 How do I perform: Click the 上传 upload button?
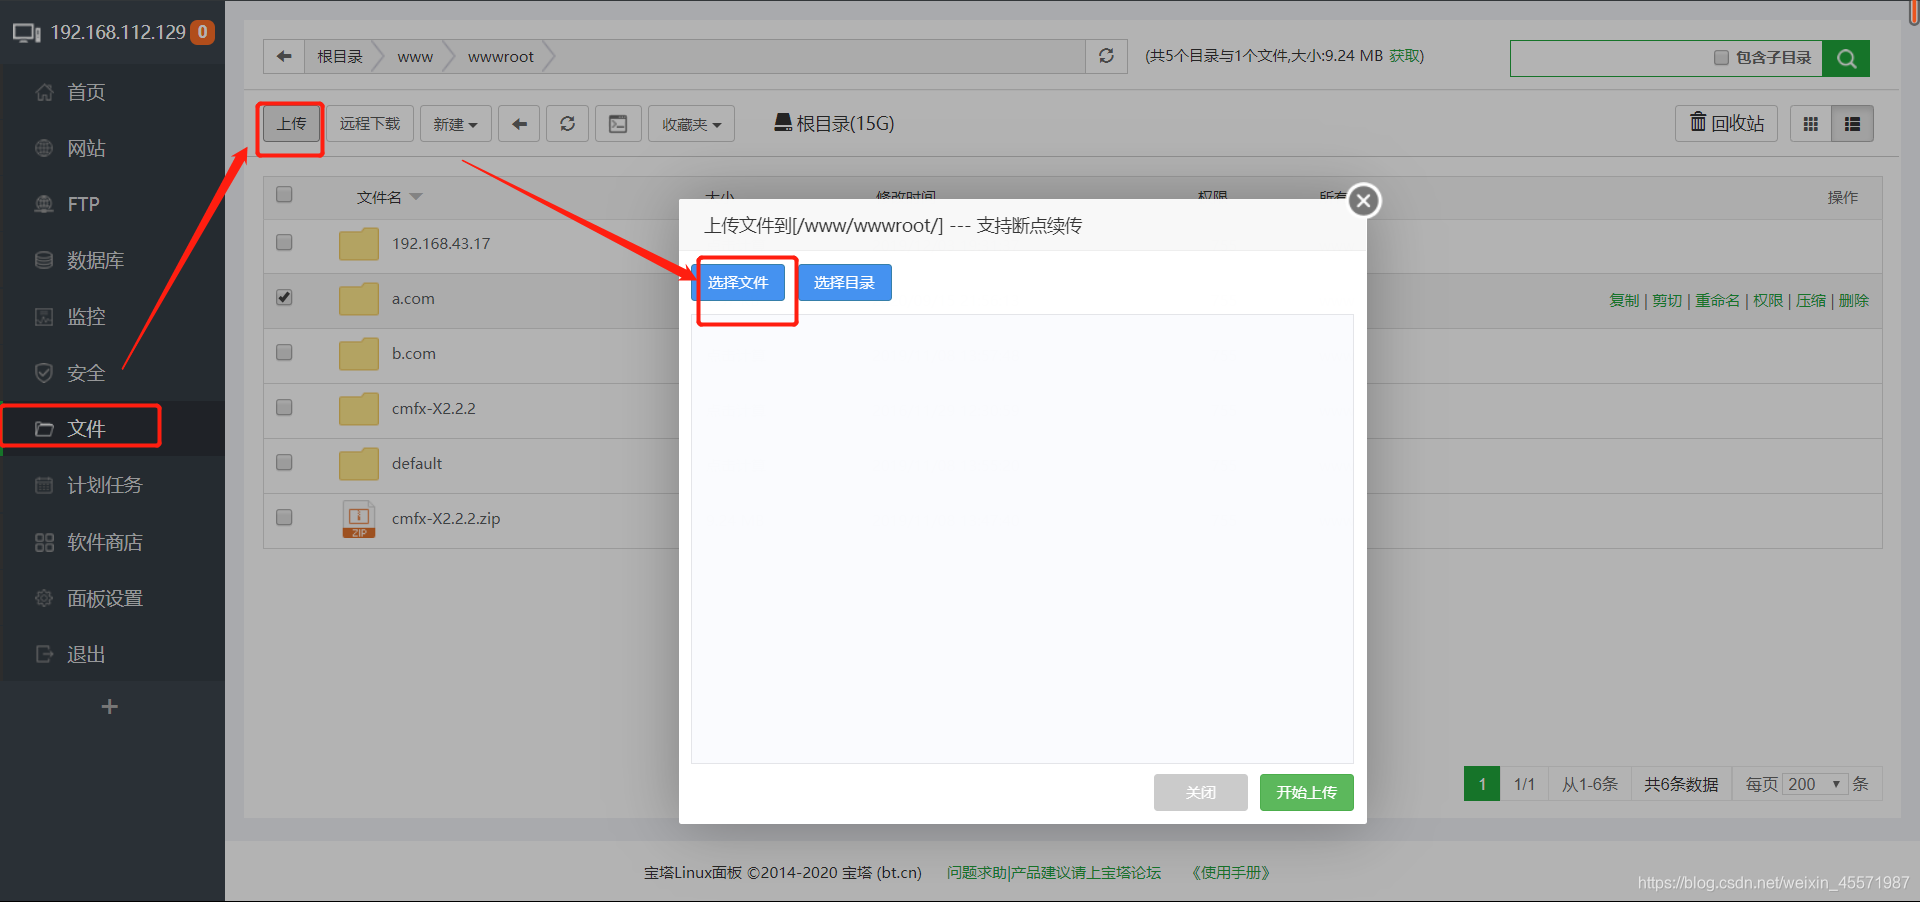291,124
